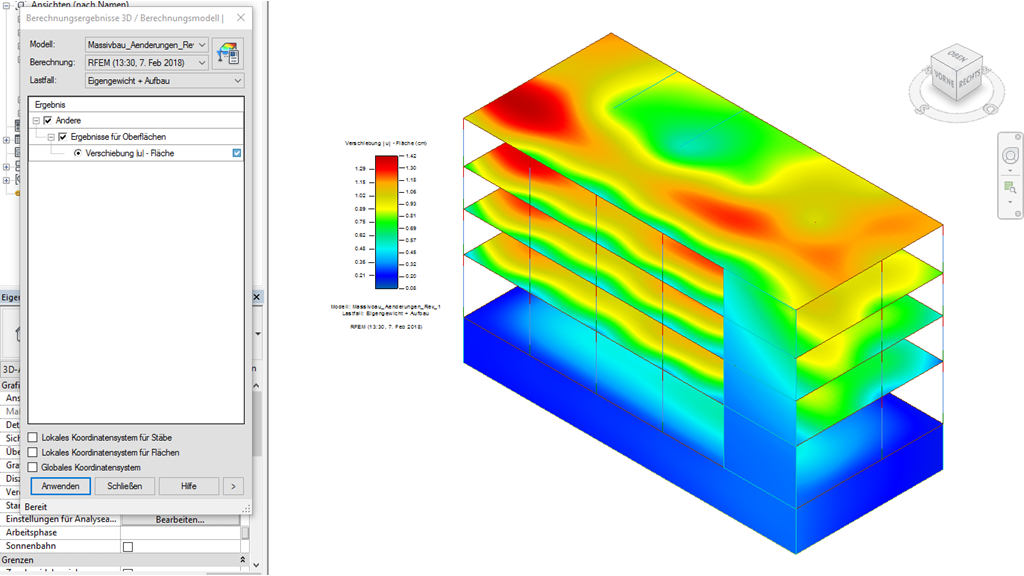The height and width of the screenshot is (576, 1024).
Task: Enable the Globales Koordinatensystem checkbox
Action: point(32,466)
